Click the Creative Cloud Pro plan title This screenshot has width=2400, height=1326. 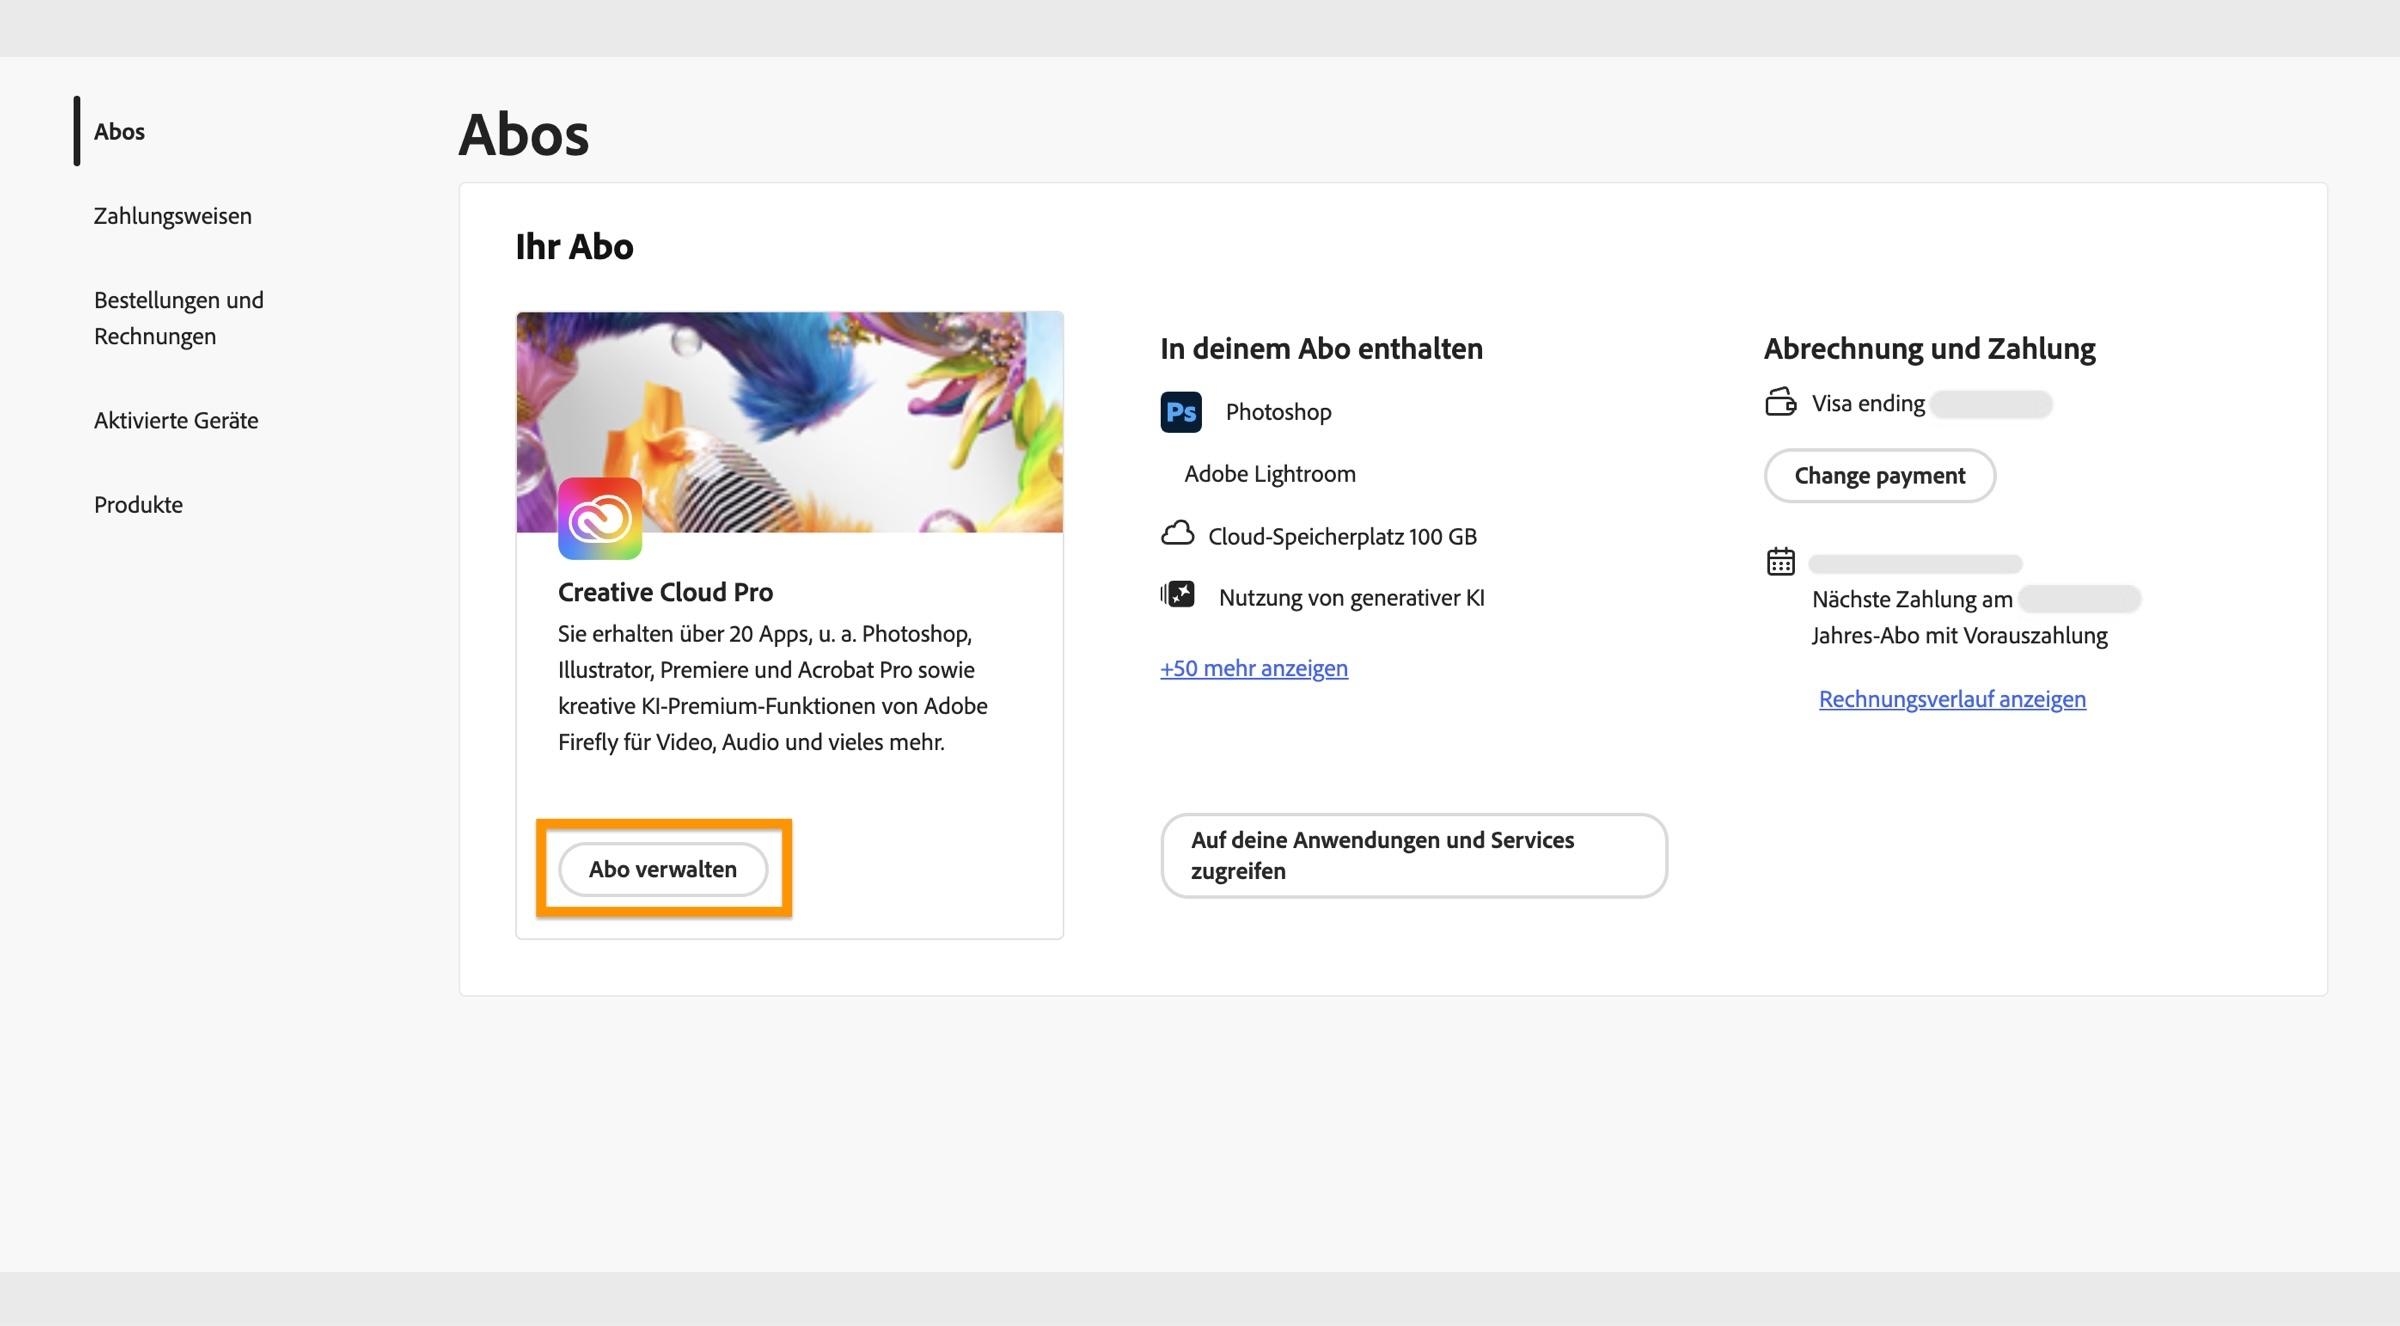[665, 591]
